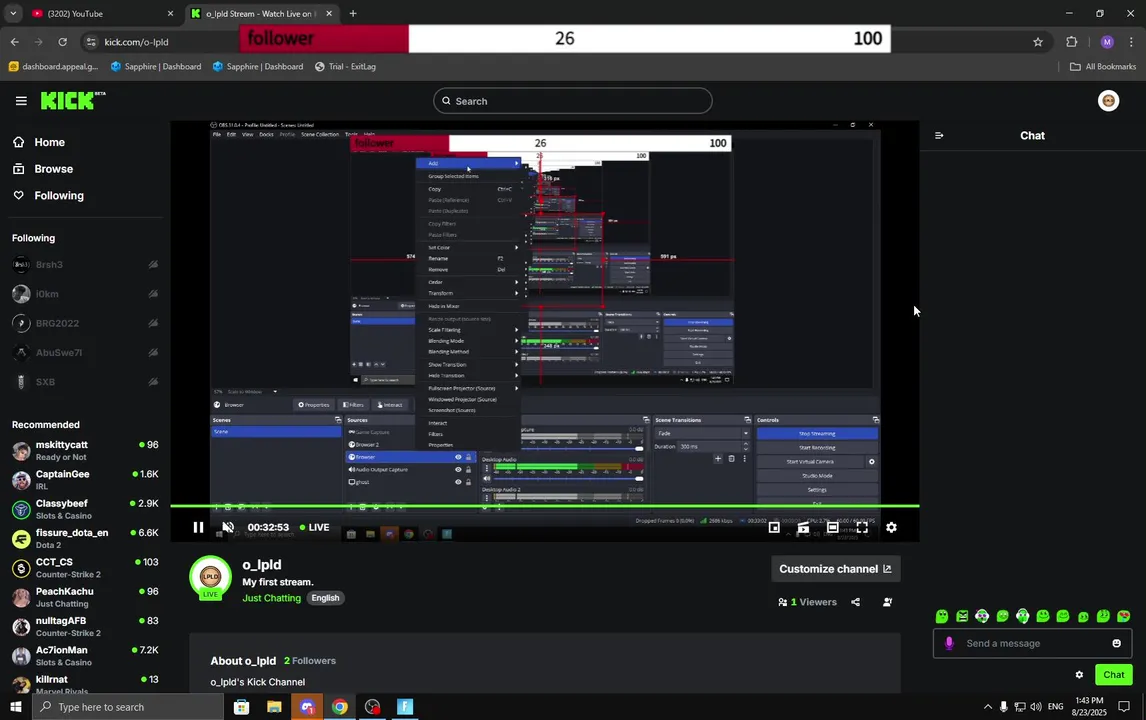Open a new browser tab
Image resolution: width=1146 pixels, height=720 pixels.
click(x=353, y=13)
